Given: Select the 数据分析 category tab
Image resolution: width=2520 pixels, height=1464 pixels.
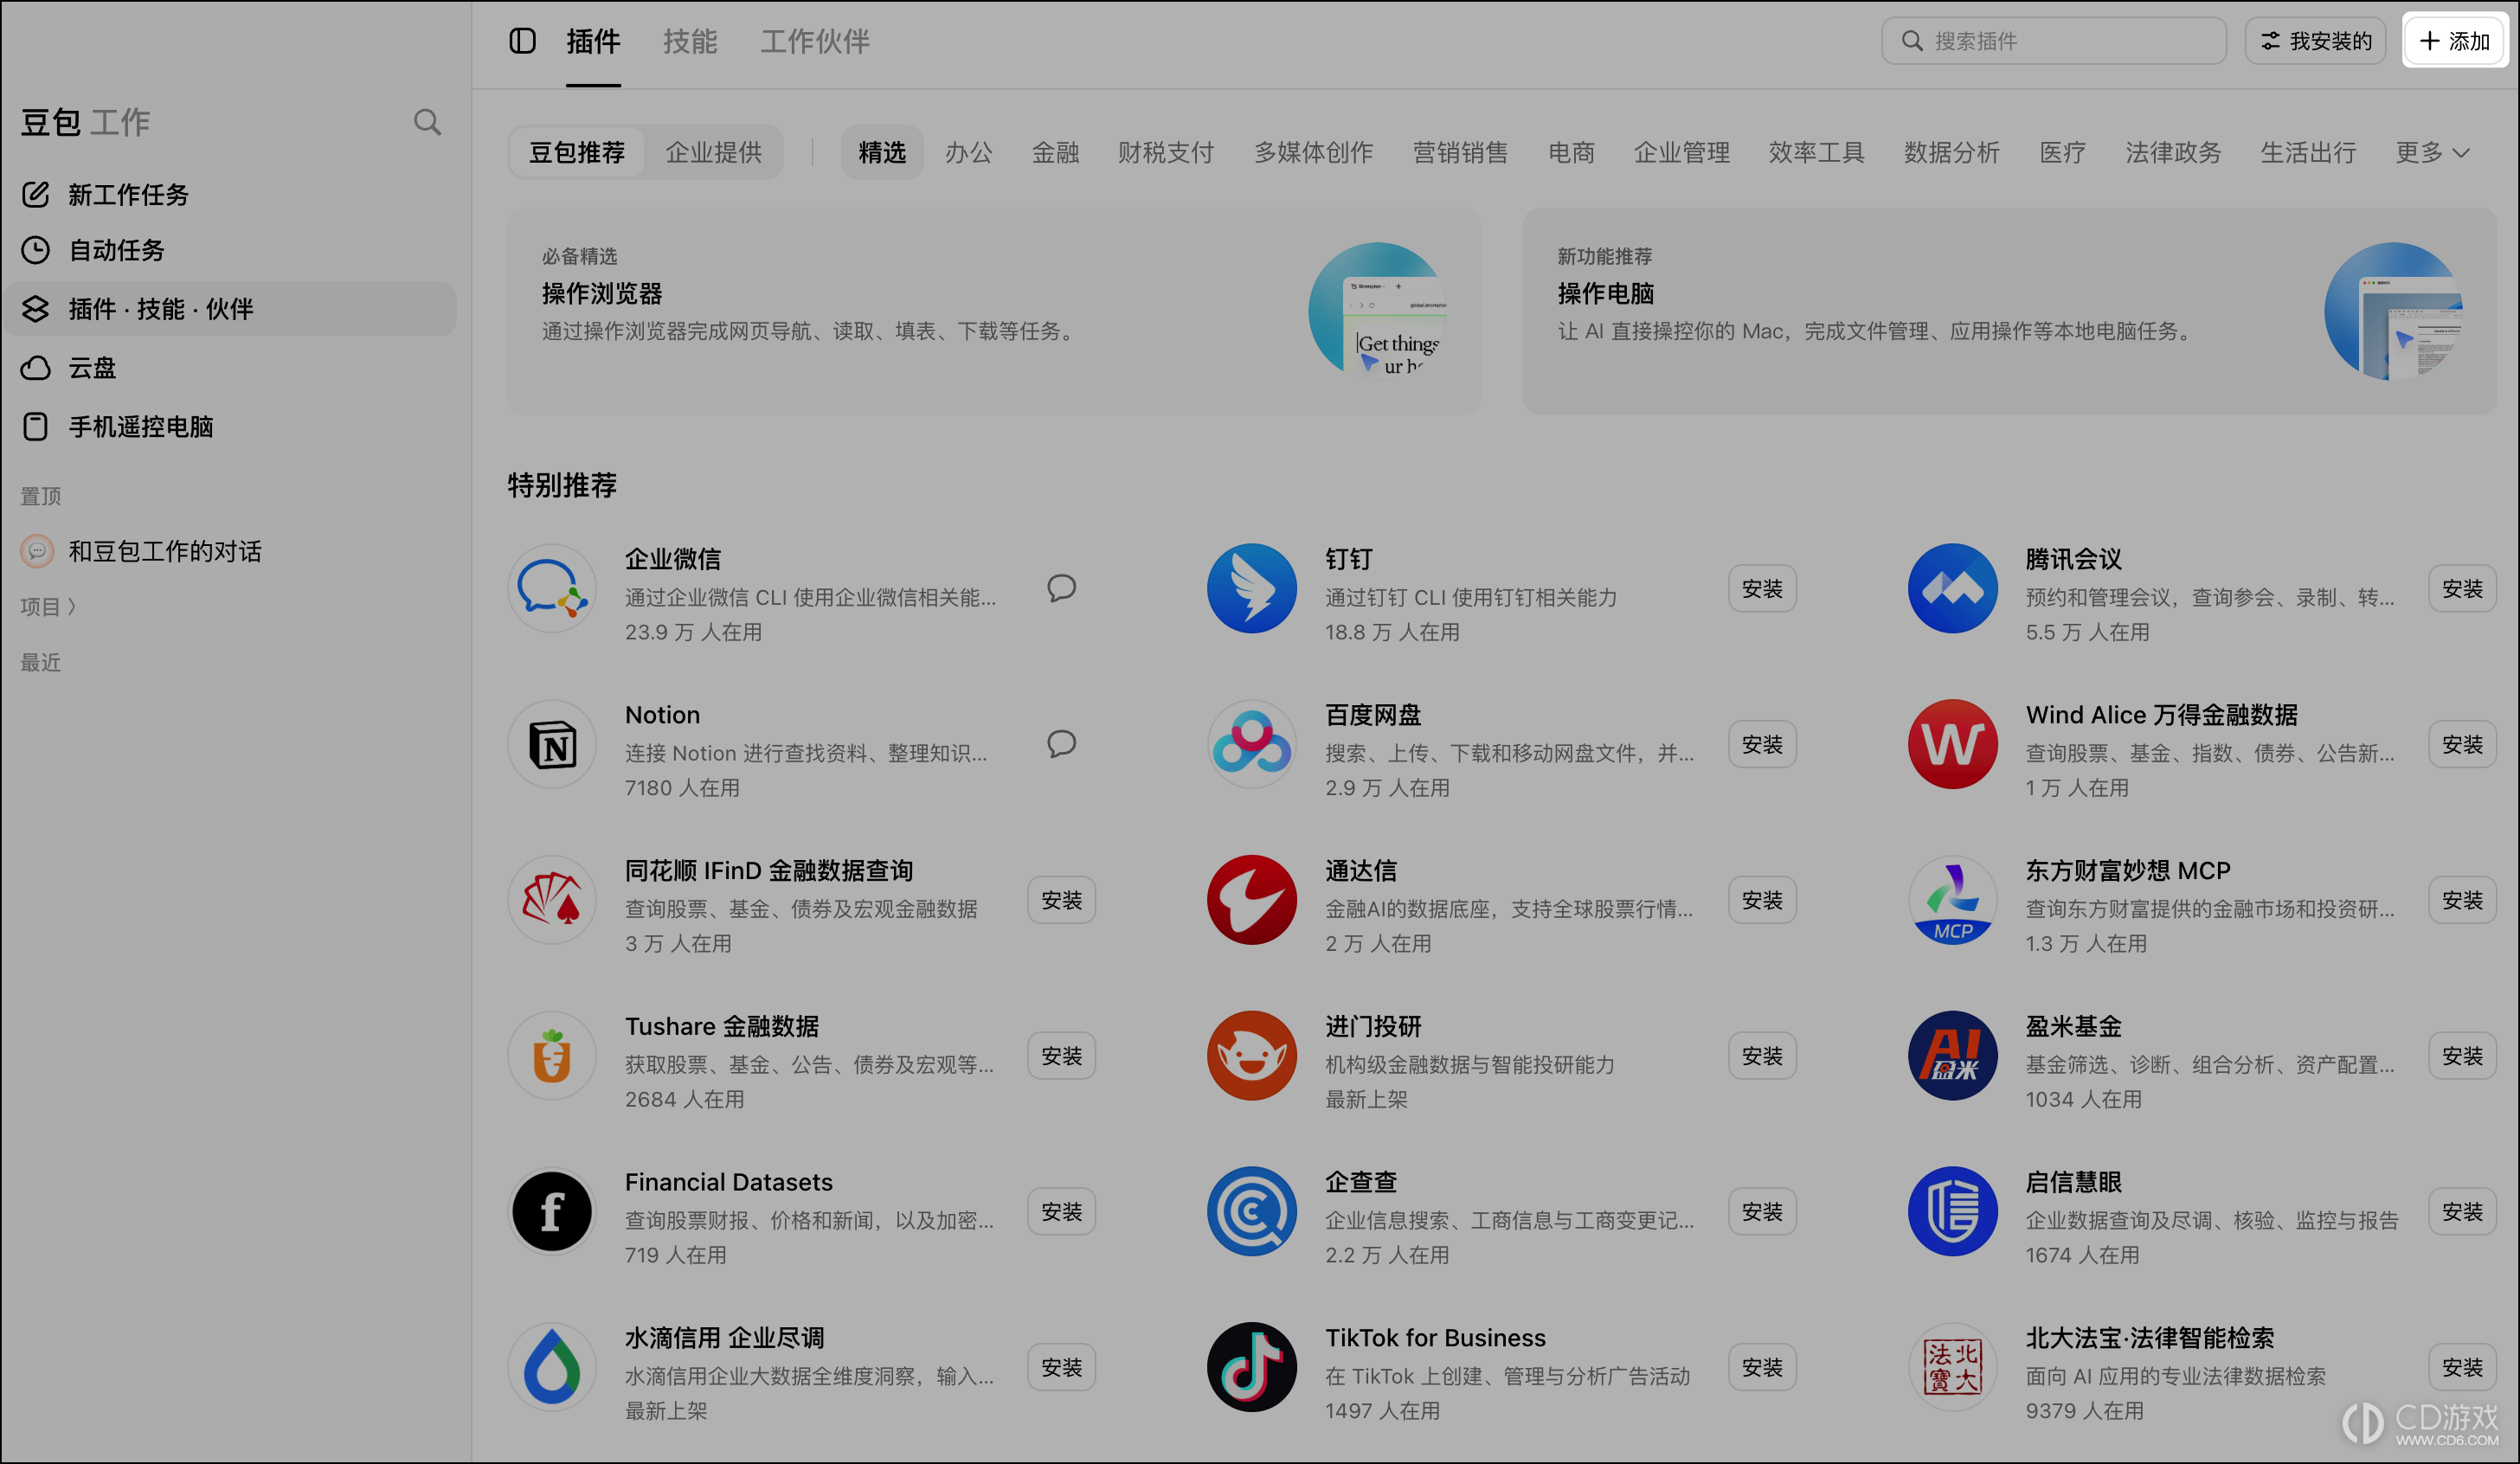Looking at the screenshot, I should 1951,152.
